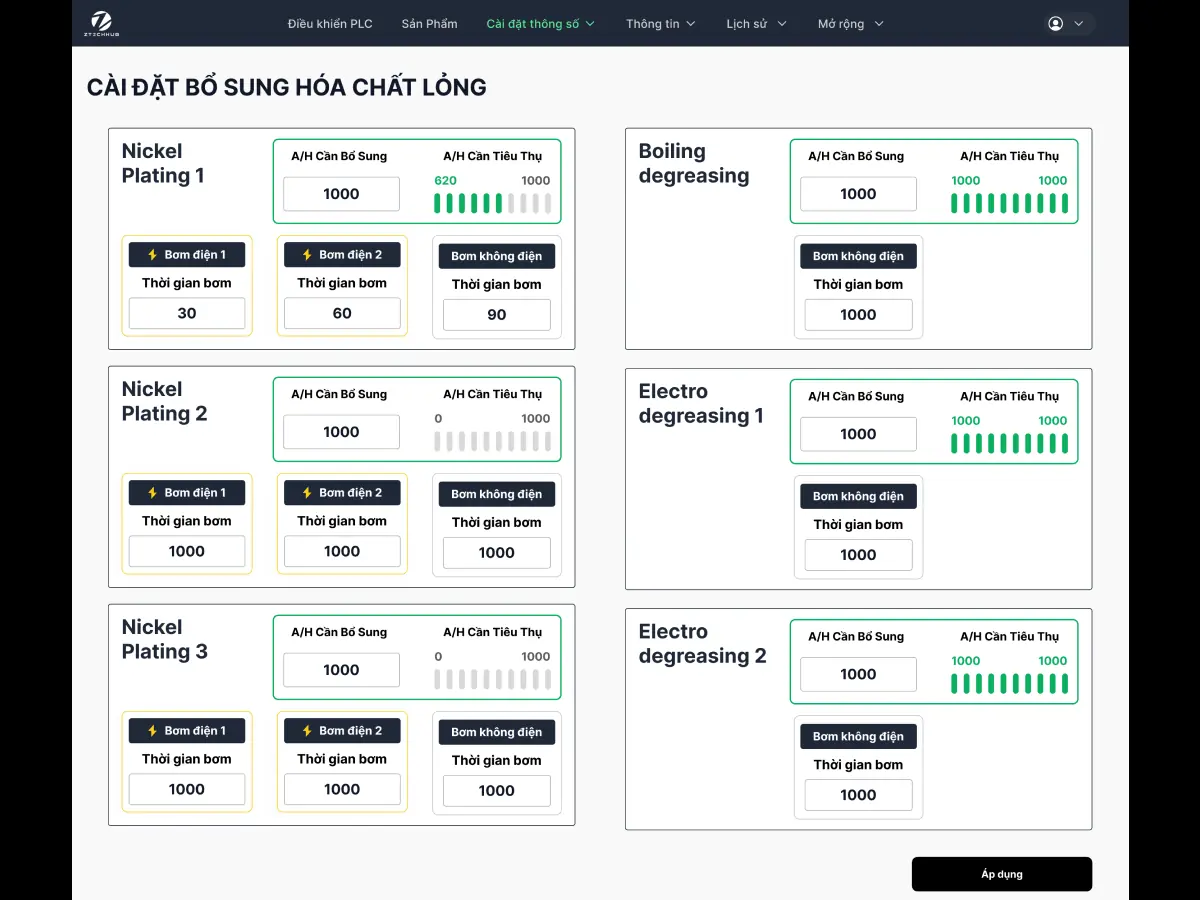Select Bơm điện 2 in Nickel Plating 3
Screen dimensions: 1200x900
pyautogui.click(x=342, y=731)
